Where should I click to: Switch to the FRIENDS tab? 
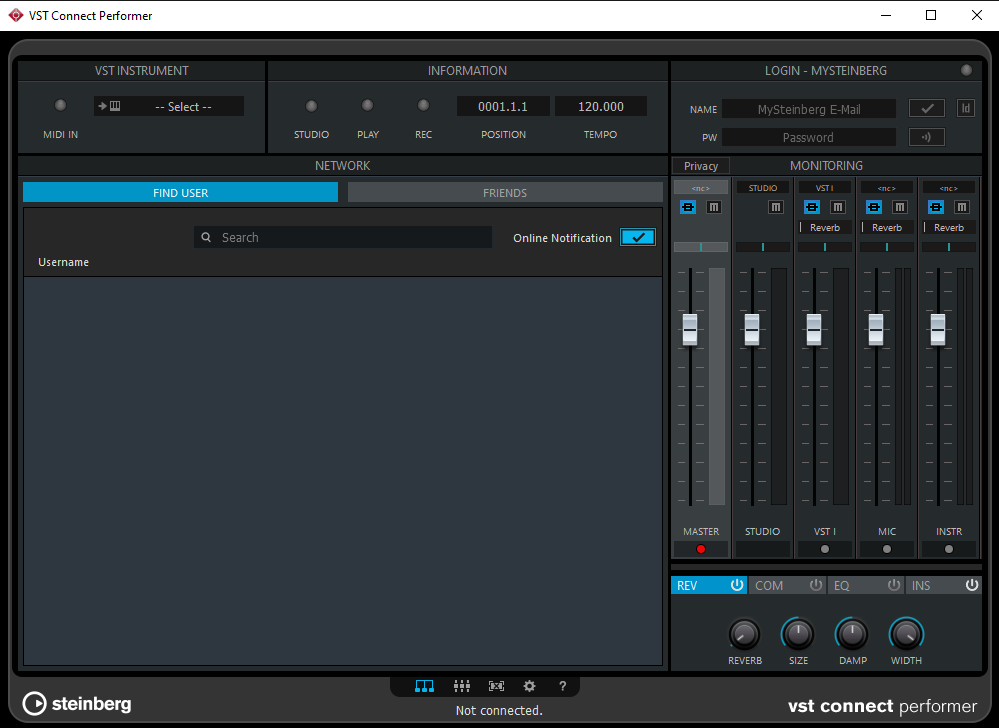click(x=505, y=192)
